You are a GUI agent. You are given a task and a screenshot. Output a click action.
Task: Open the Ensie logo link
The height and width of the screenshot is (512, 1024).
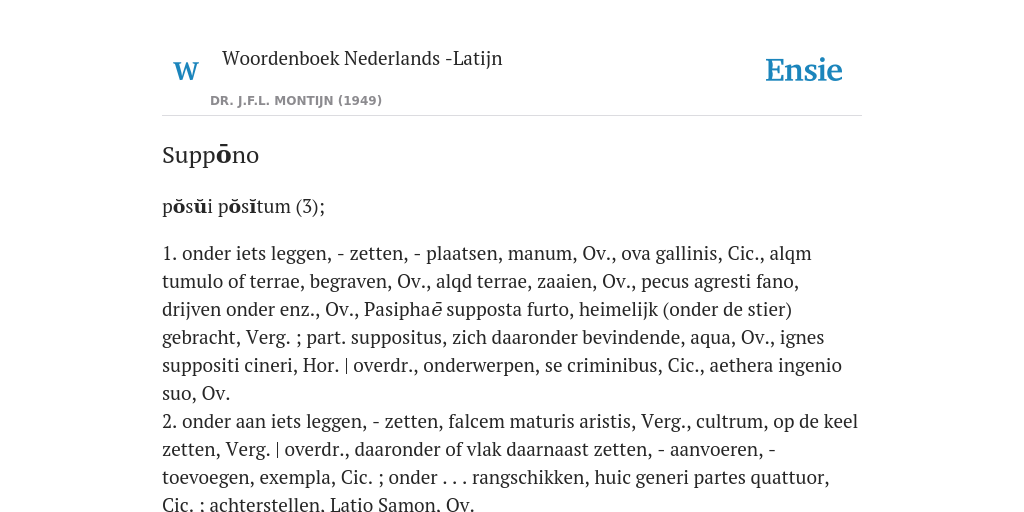(x=803, y=70)
